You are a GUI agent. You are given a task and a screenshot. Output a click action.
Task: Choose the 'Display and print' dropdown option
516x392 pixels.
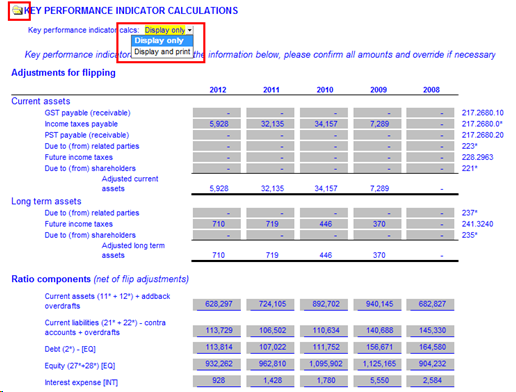[x=162, y=52]
